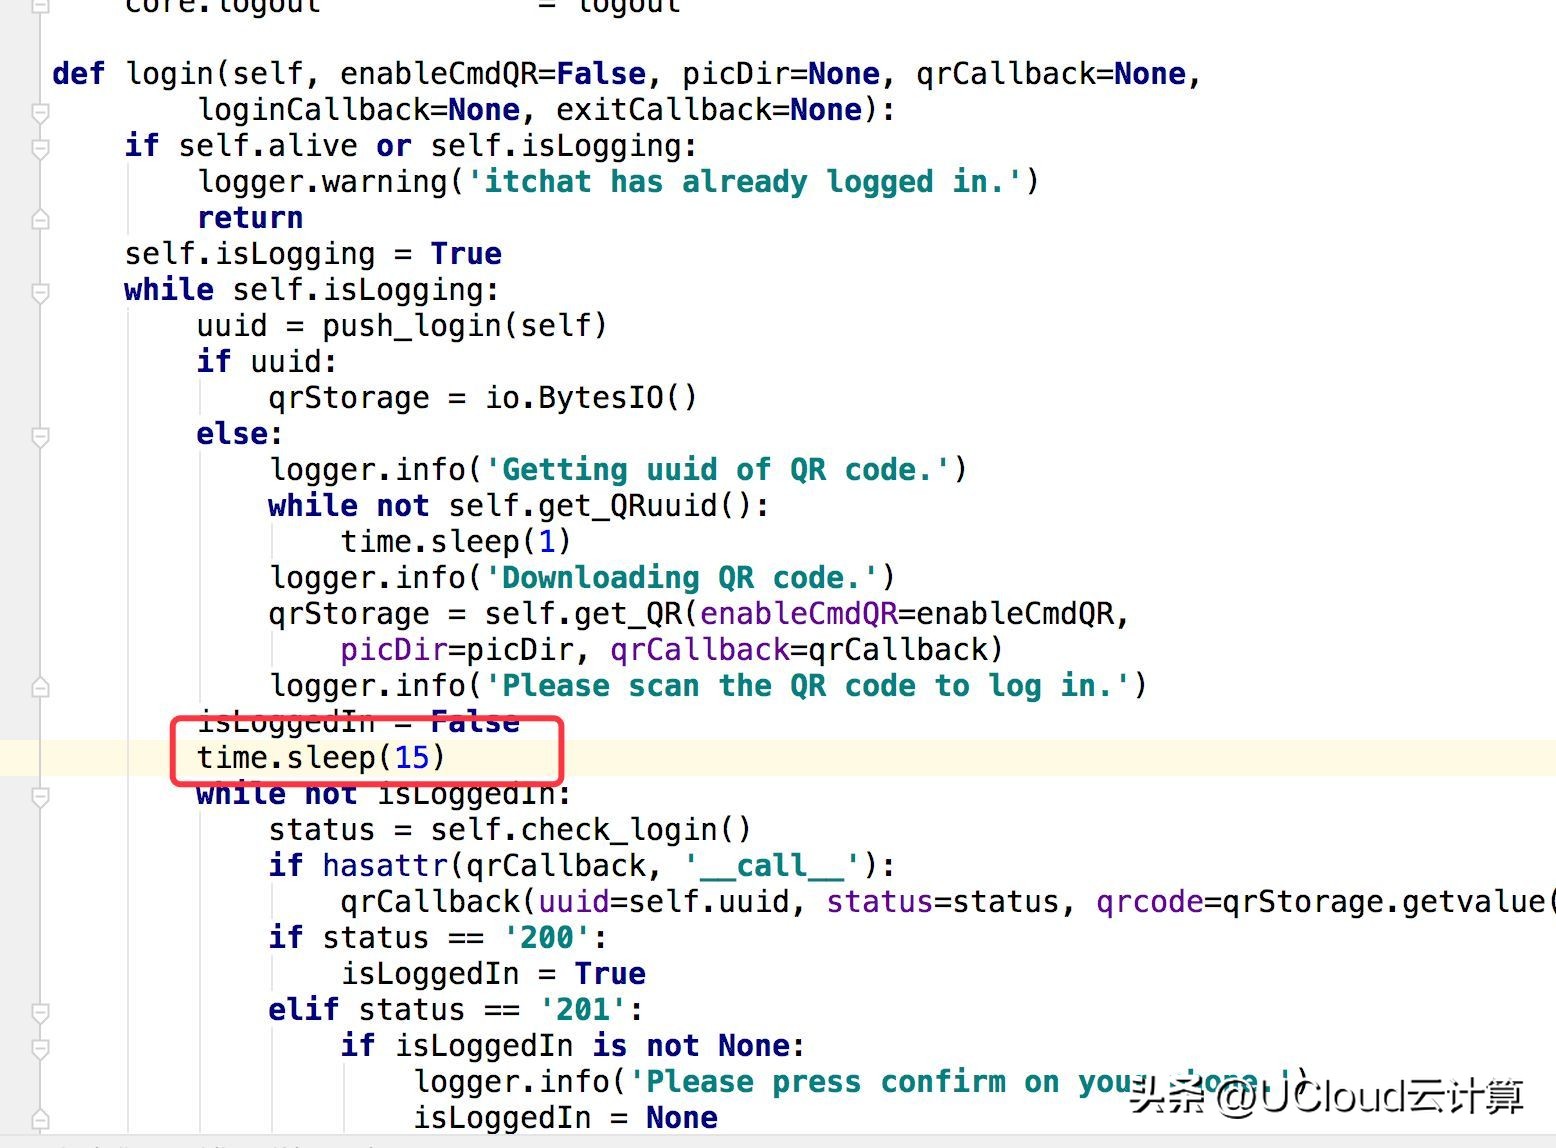Collapse the 'else:' block fold marker

(40, 437)
